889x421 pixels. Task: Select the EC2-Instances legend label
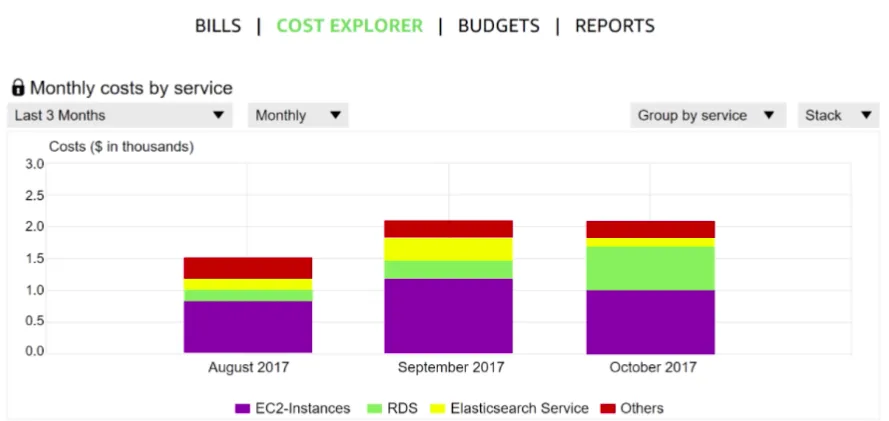point(302,409)
